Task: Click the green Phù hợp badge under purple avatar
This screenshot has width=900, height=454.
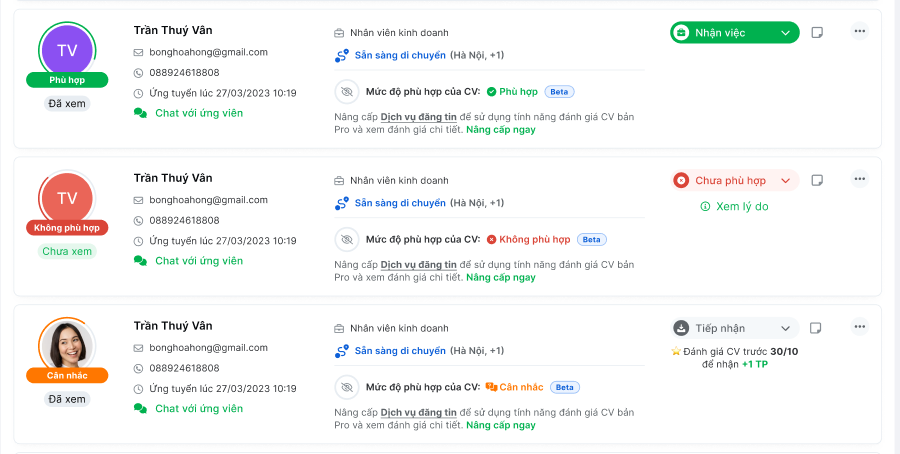Action: click(x=67, y=80)
